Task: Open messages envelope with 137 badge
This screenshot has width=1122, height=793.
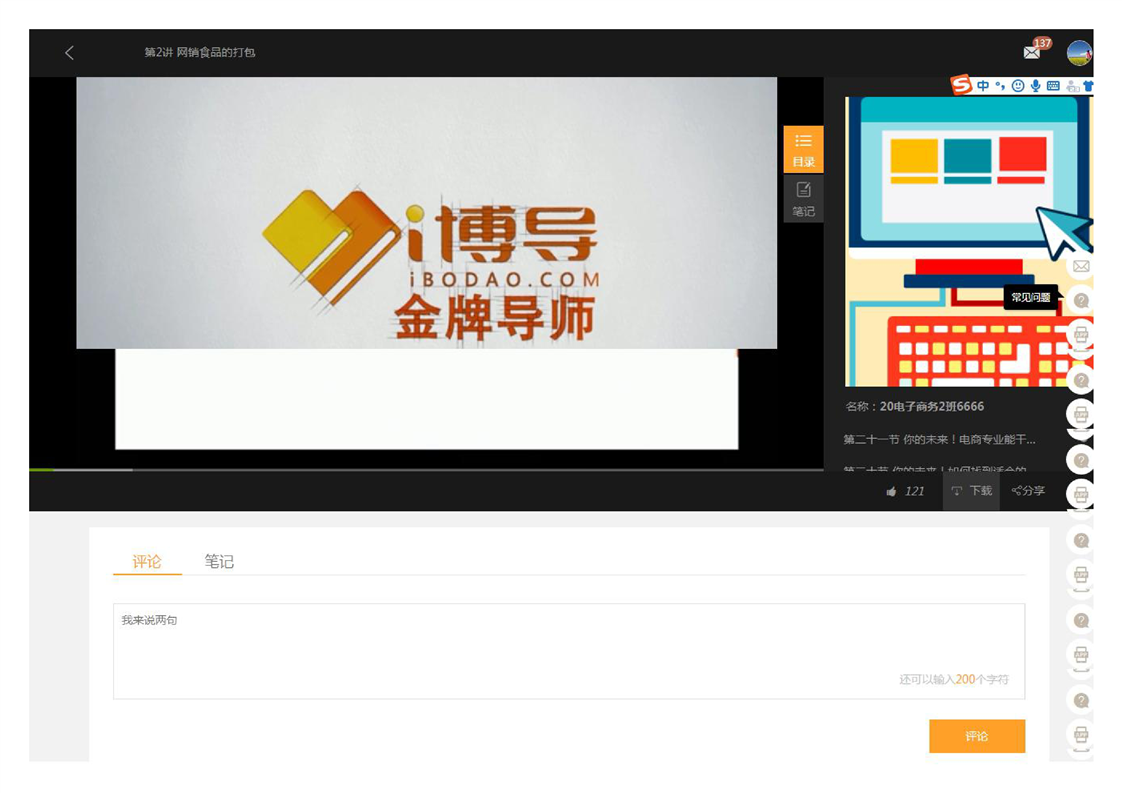Action: (1032, 53)
